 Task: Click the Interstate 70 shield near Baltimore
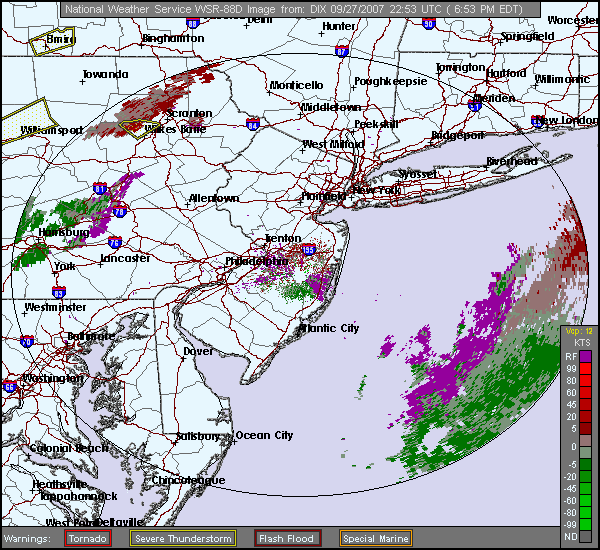pyautogui.click(x=27, y=341)
